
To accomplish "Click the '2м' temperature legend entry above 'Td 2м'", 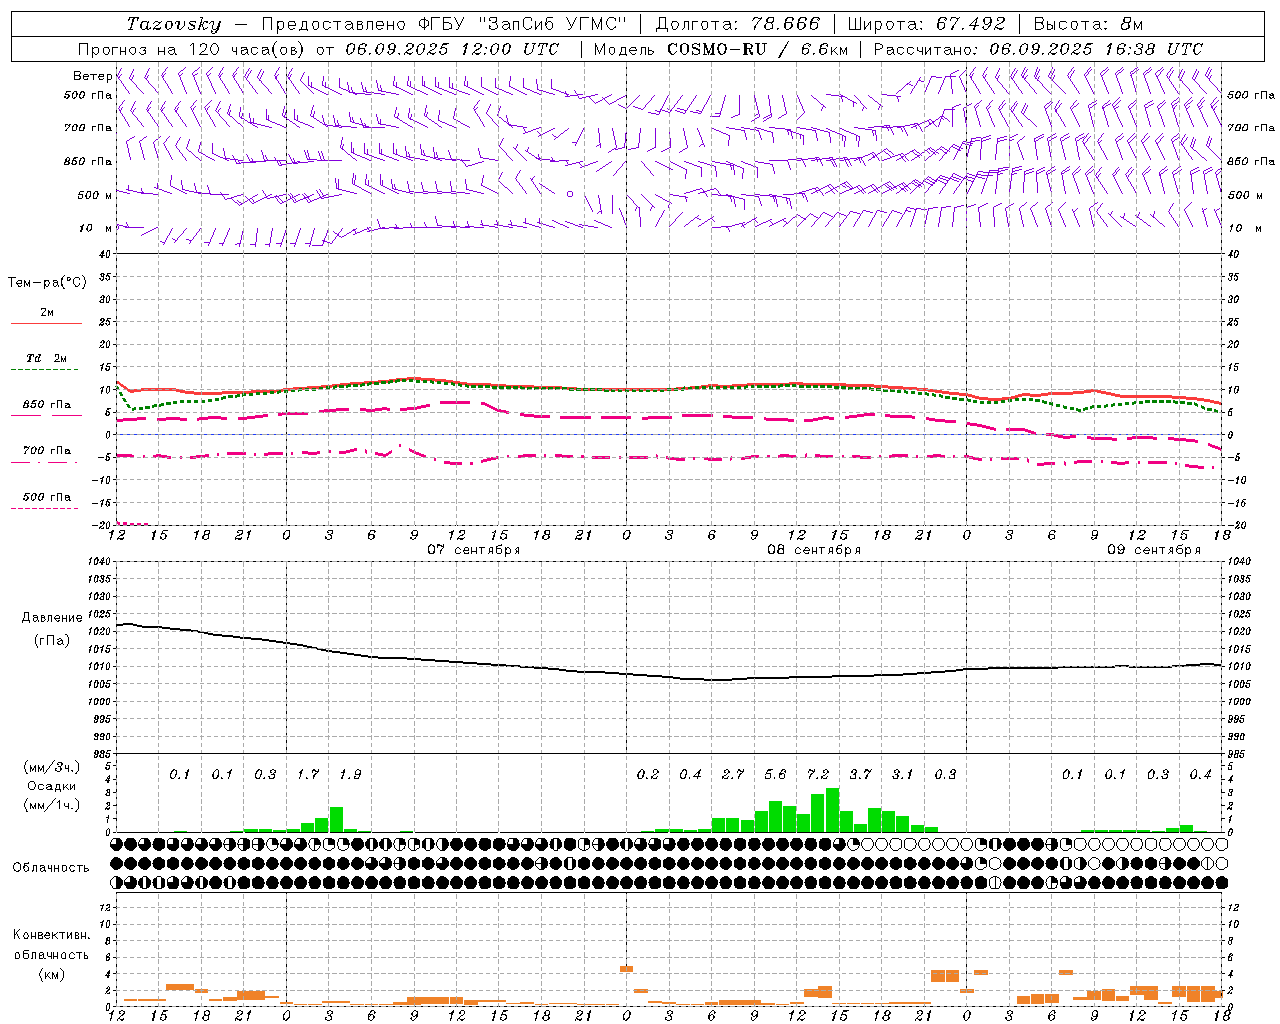I will click(x=47, y=312).
